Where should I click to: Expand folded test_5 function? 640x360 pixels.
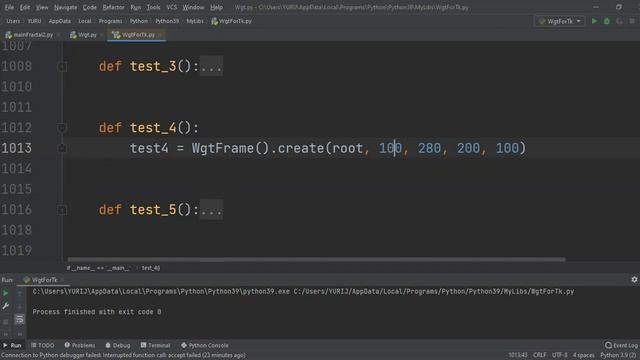62,210
